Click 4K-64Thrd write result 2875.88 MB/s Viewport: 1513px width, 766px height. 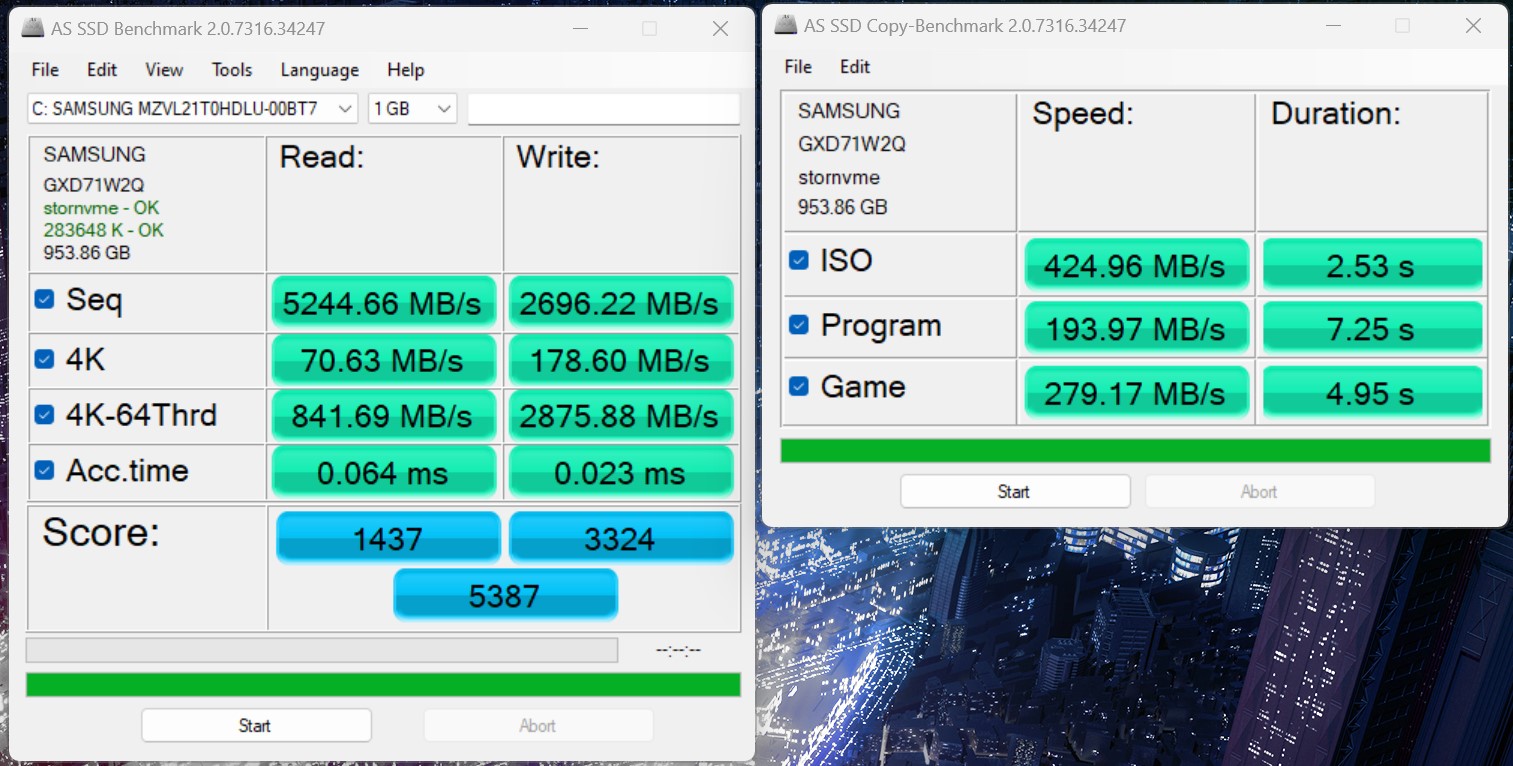(621, 416)
